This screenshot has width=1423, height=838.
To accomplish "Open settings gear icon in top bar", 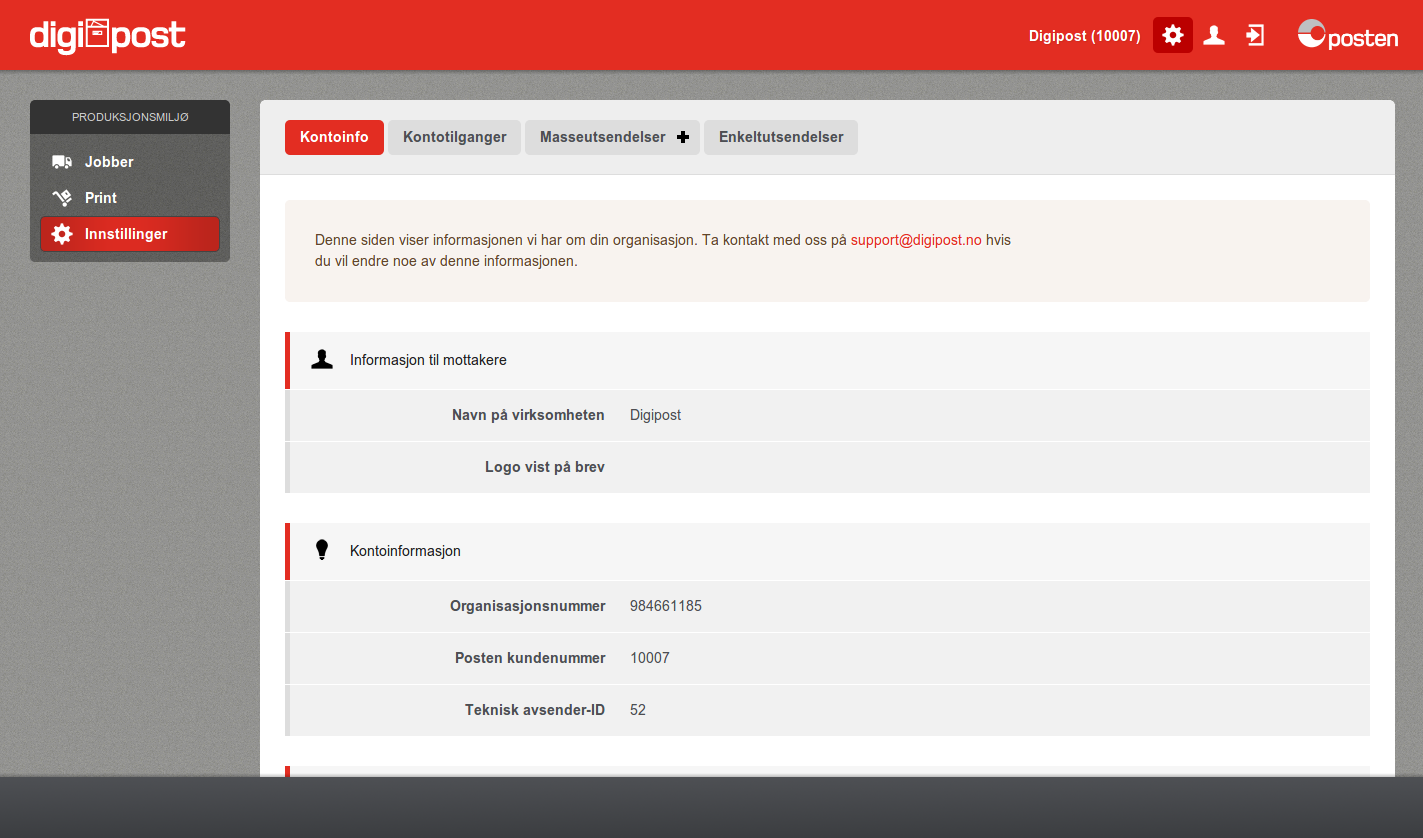I will pyautogui.click(x=1173, y=35).
